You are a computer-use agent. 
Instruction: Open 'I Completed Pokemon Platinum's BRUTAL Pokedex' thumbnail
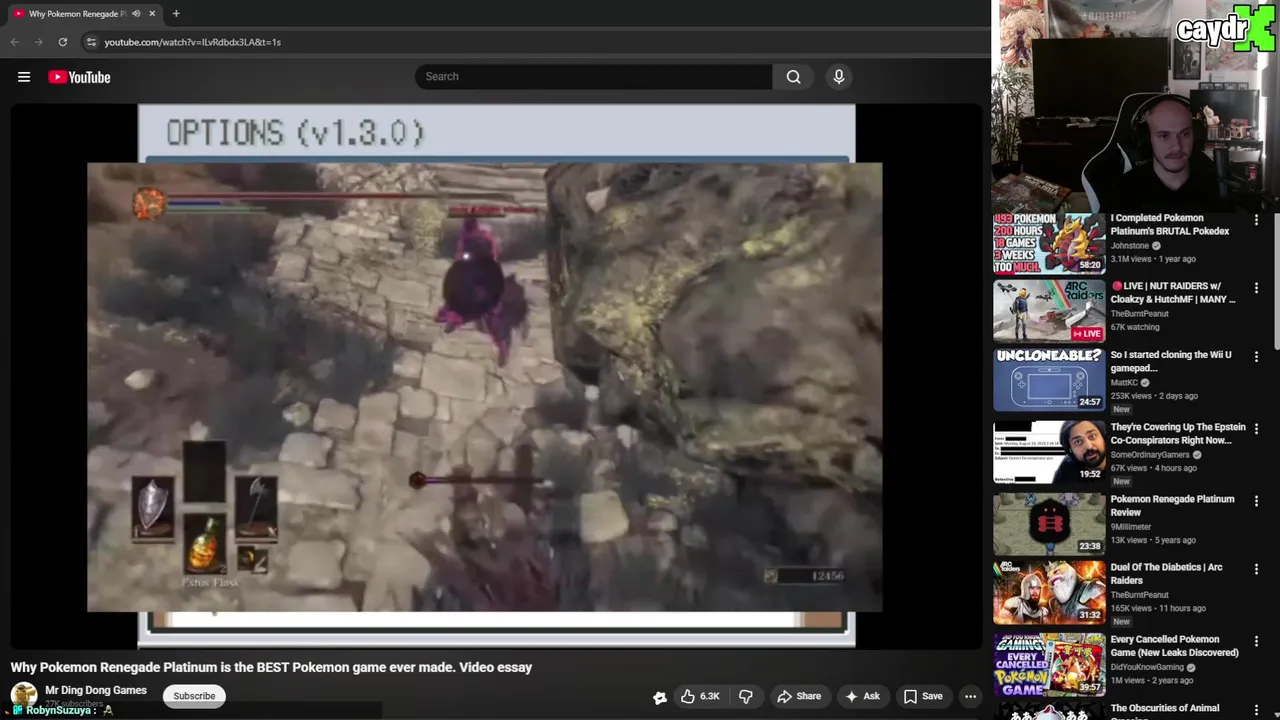1049,243
